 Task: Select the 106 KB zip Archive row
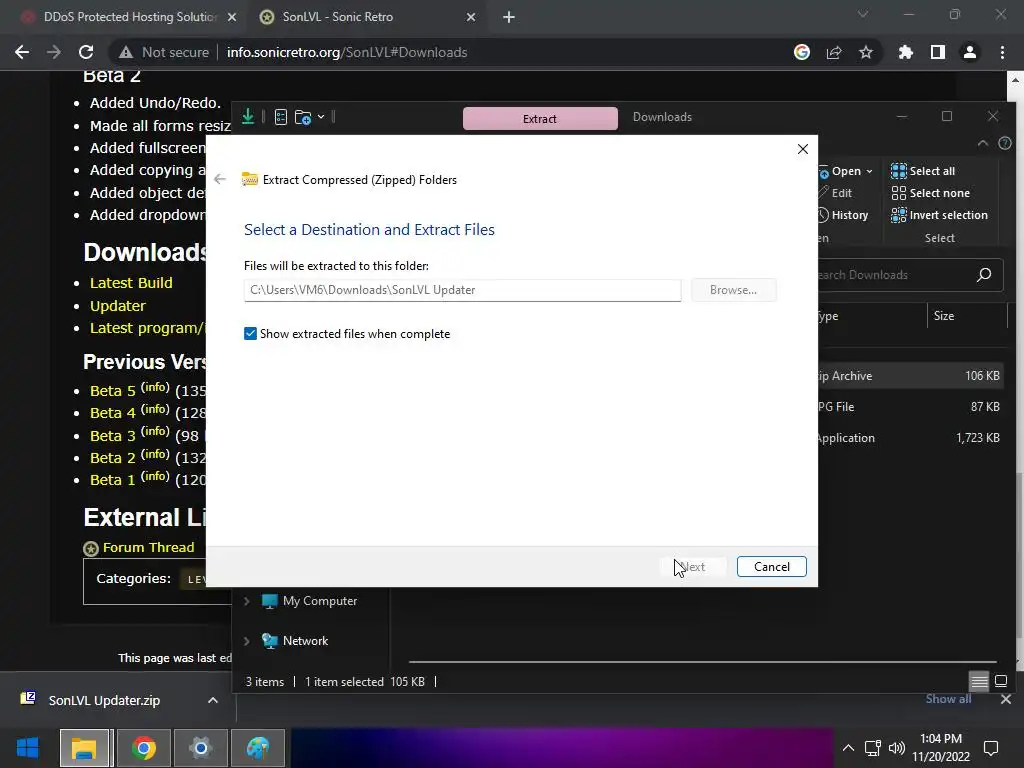pos(910,376)
